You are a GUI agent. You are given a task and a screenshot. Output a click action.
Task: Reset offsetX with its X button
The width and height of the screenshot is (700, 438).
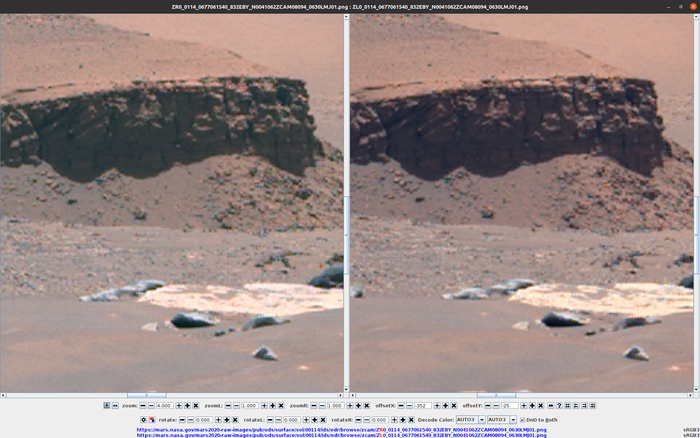click(454, 406)
